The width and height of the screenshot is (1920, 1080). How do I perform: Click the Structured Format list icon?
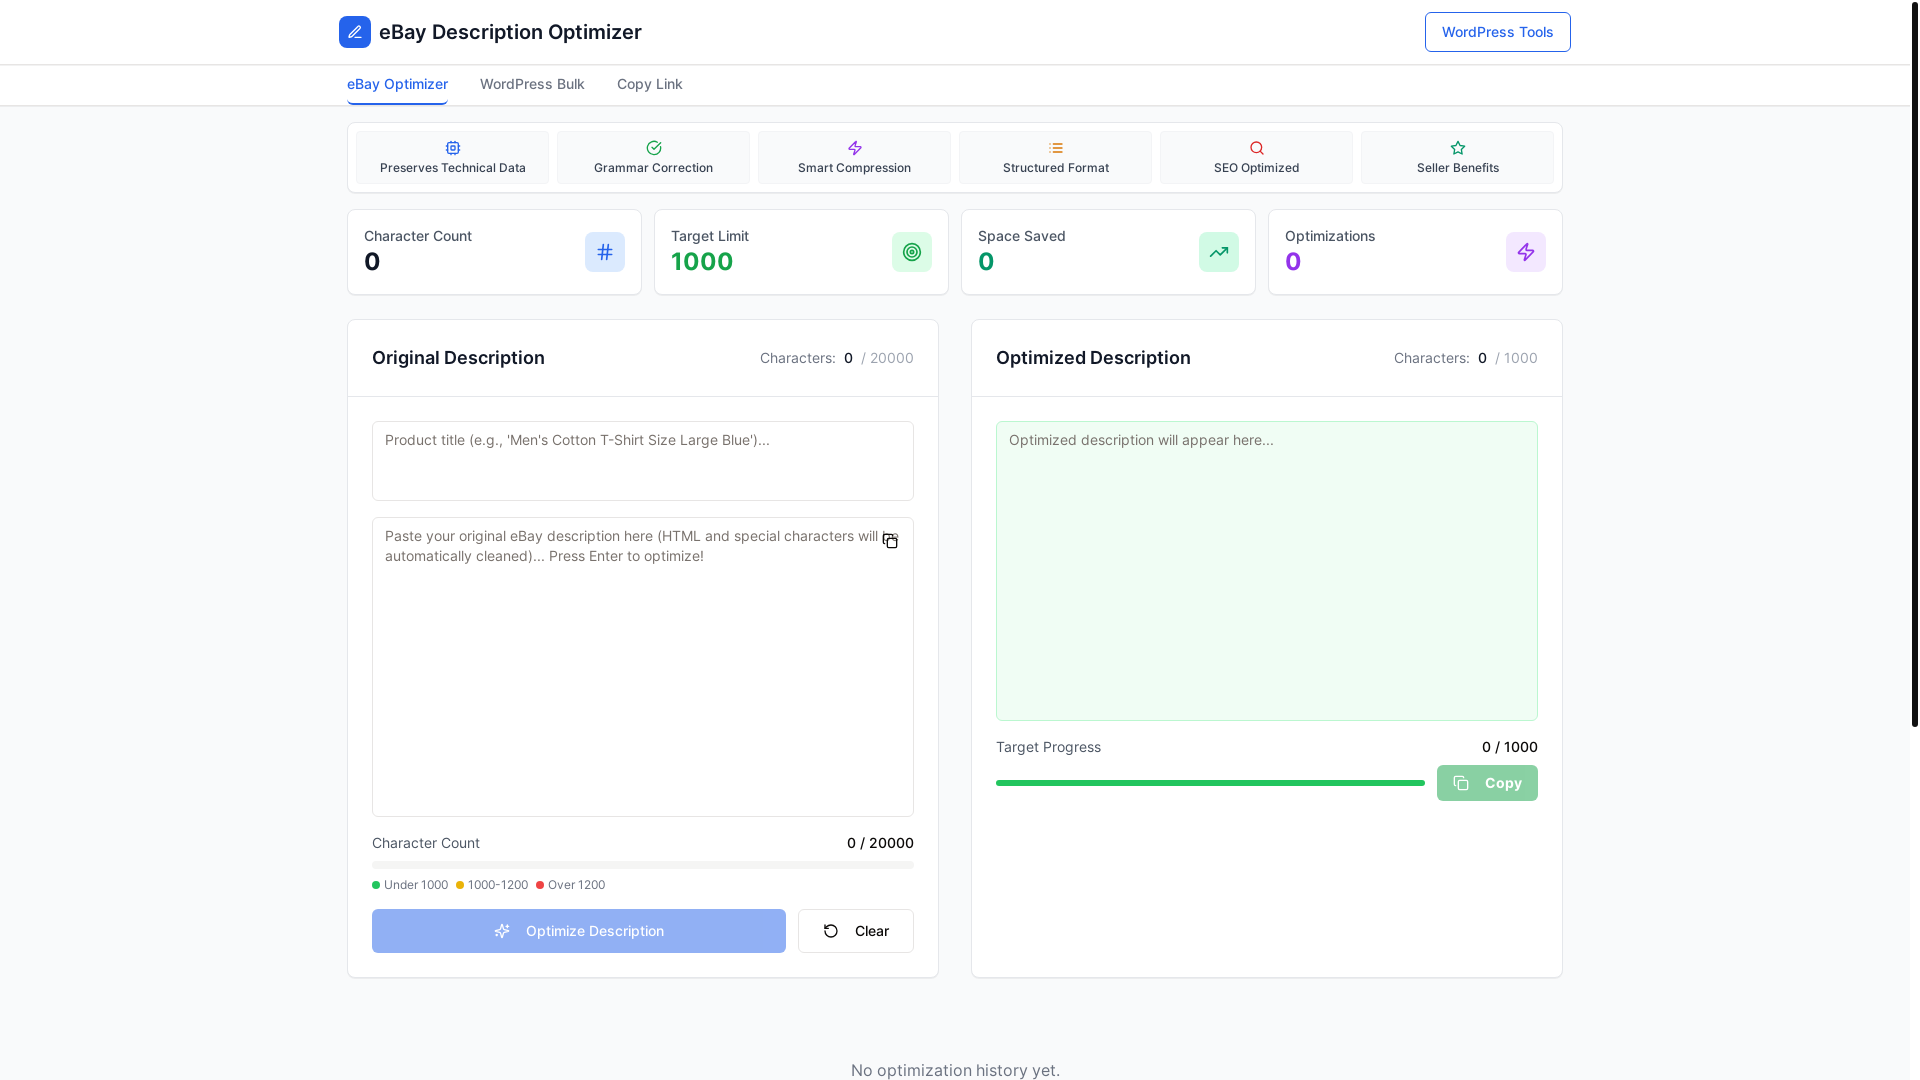pos(1056,148)
